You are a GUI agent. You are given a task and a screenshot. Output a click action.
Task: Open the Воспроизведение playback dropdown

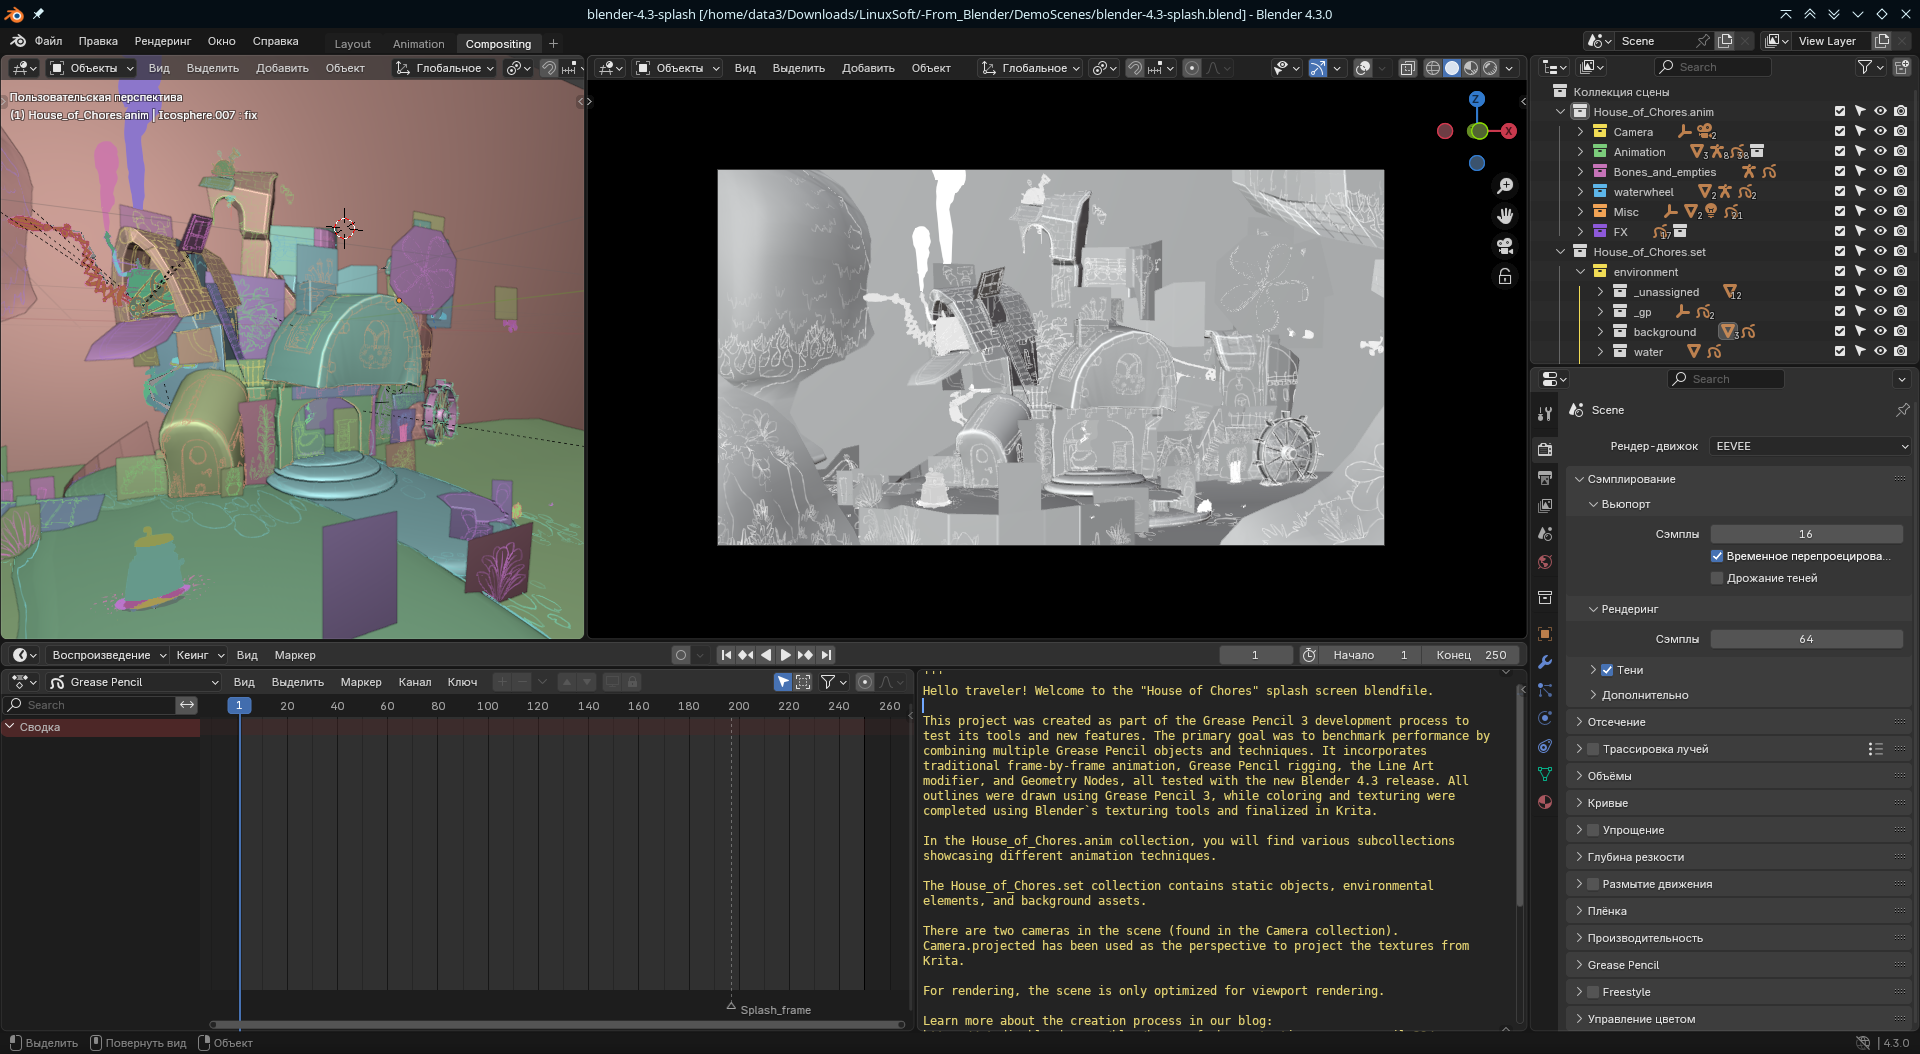click(107, 655)
